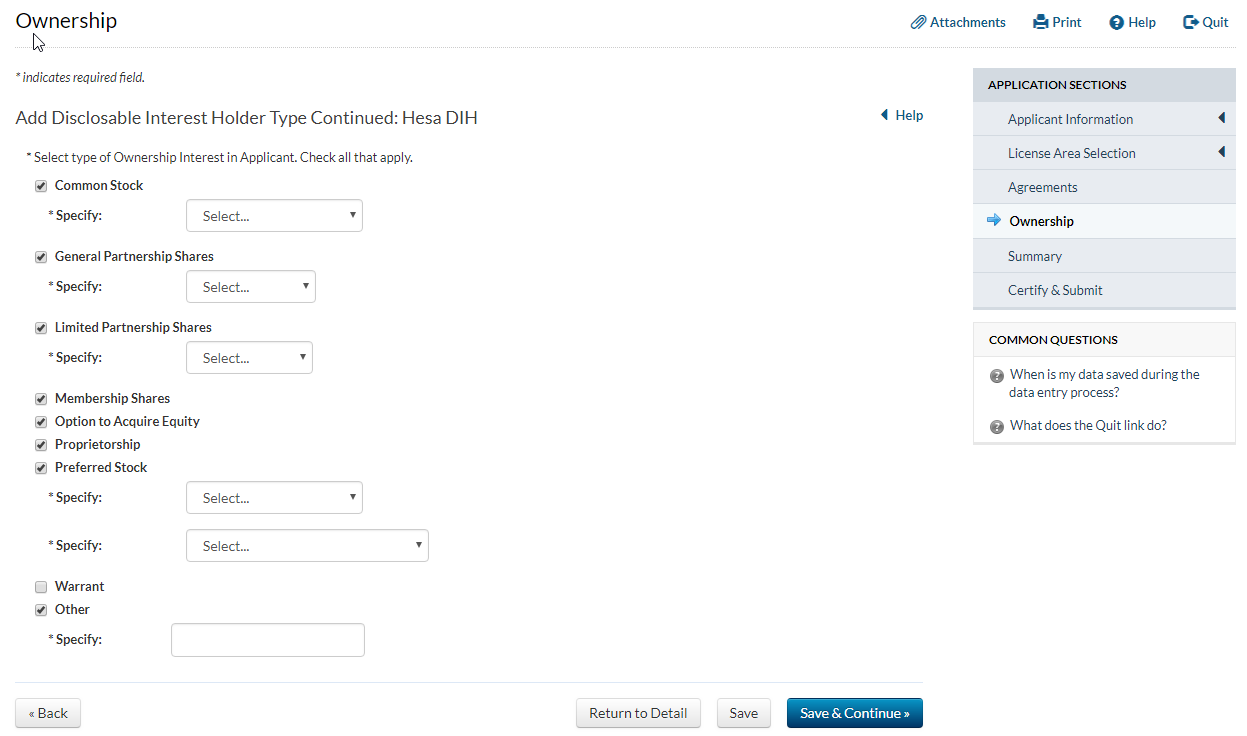Click the Print printer icon
The image size is (1247, 736).
[x=1041, y=22]
